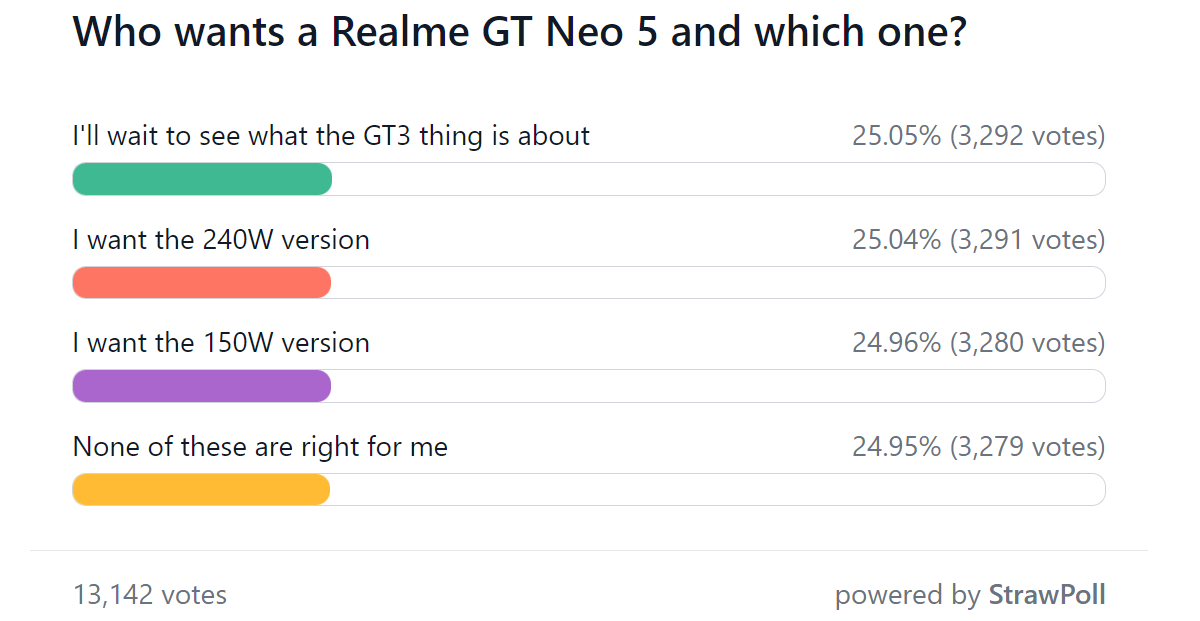The height and width of the screenshot is (621, 1200).
Task: Click the 25.05% (3,292 votes) result text
Action: [979, 136]
